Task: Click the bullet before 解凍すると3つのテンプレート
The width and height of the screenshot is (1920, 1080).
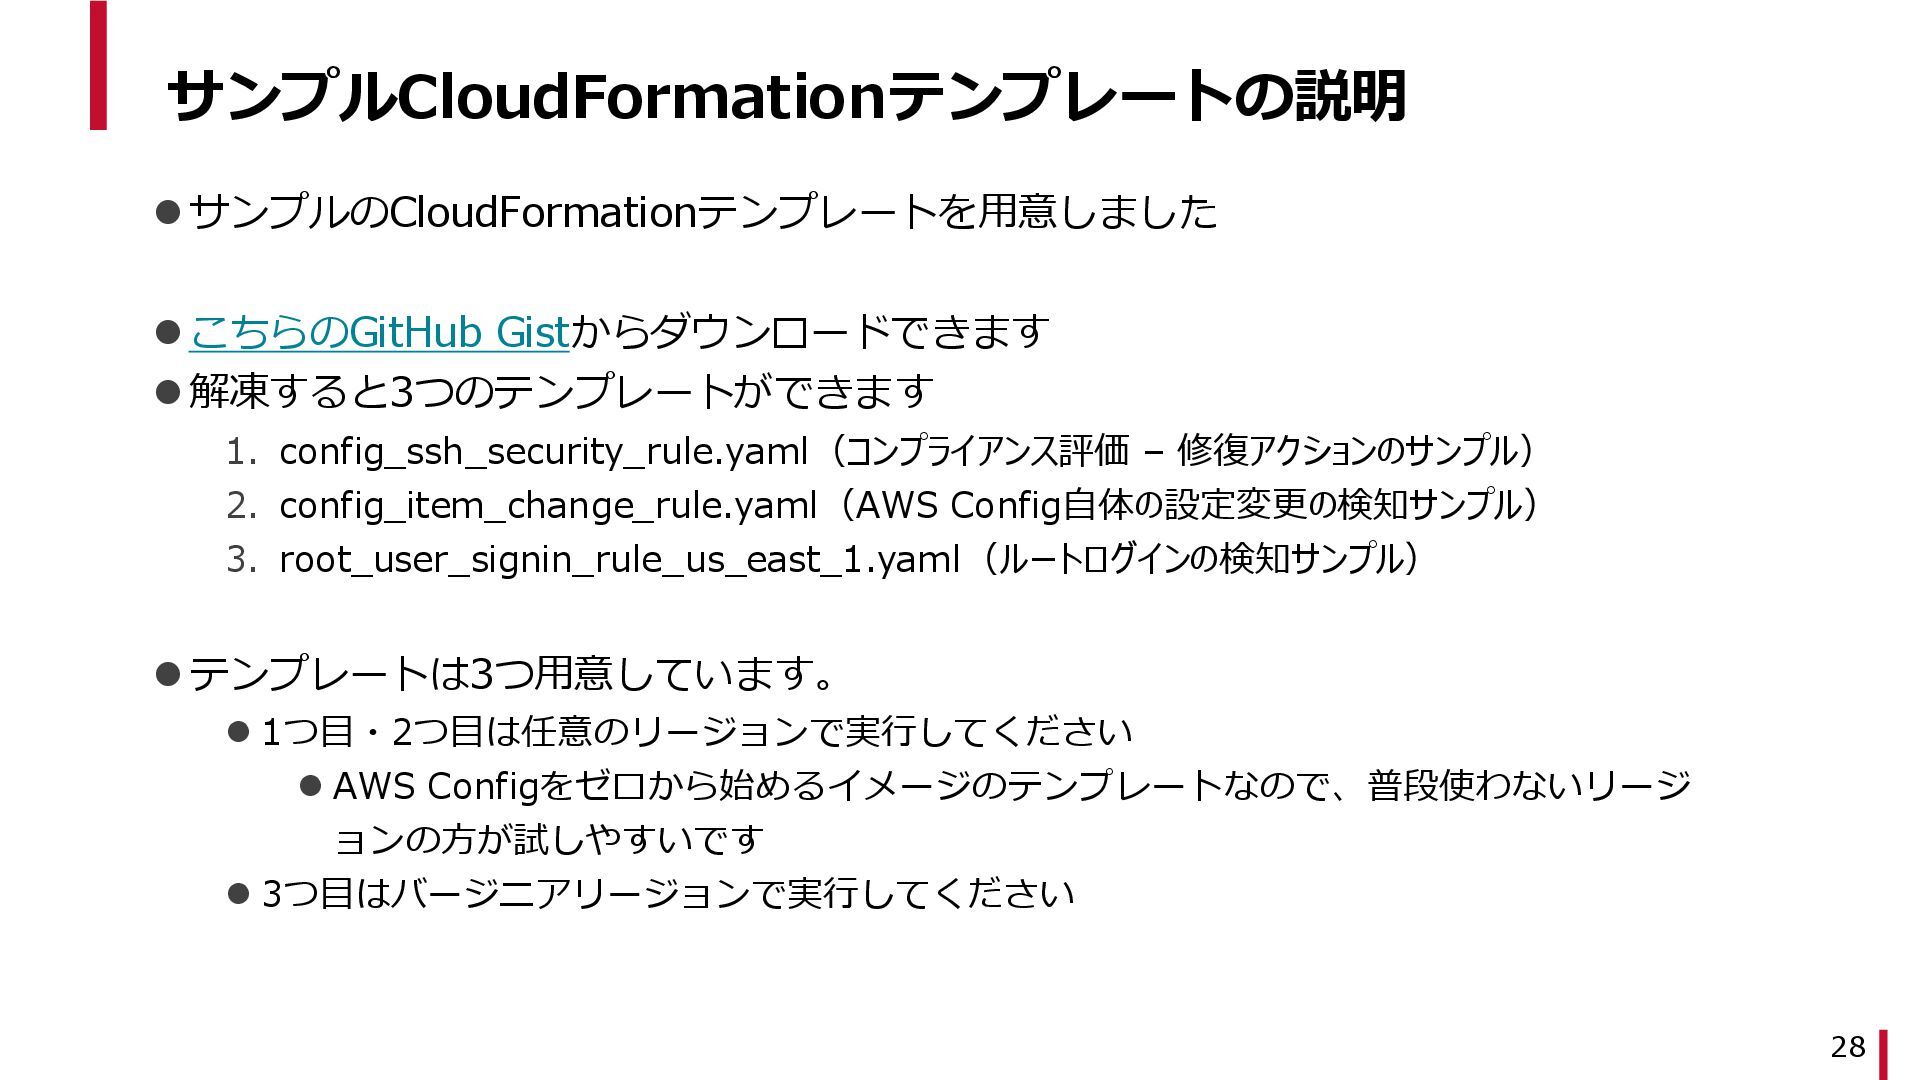Action: (x=167, y=391)
